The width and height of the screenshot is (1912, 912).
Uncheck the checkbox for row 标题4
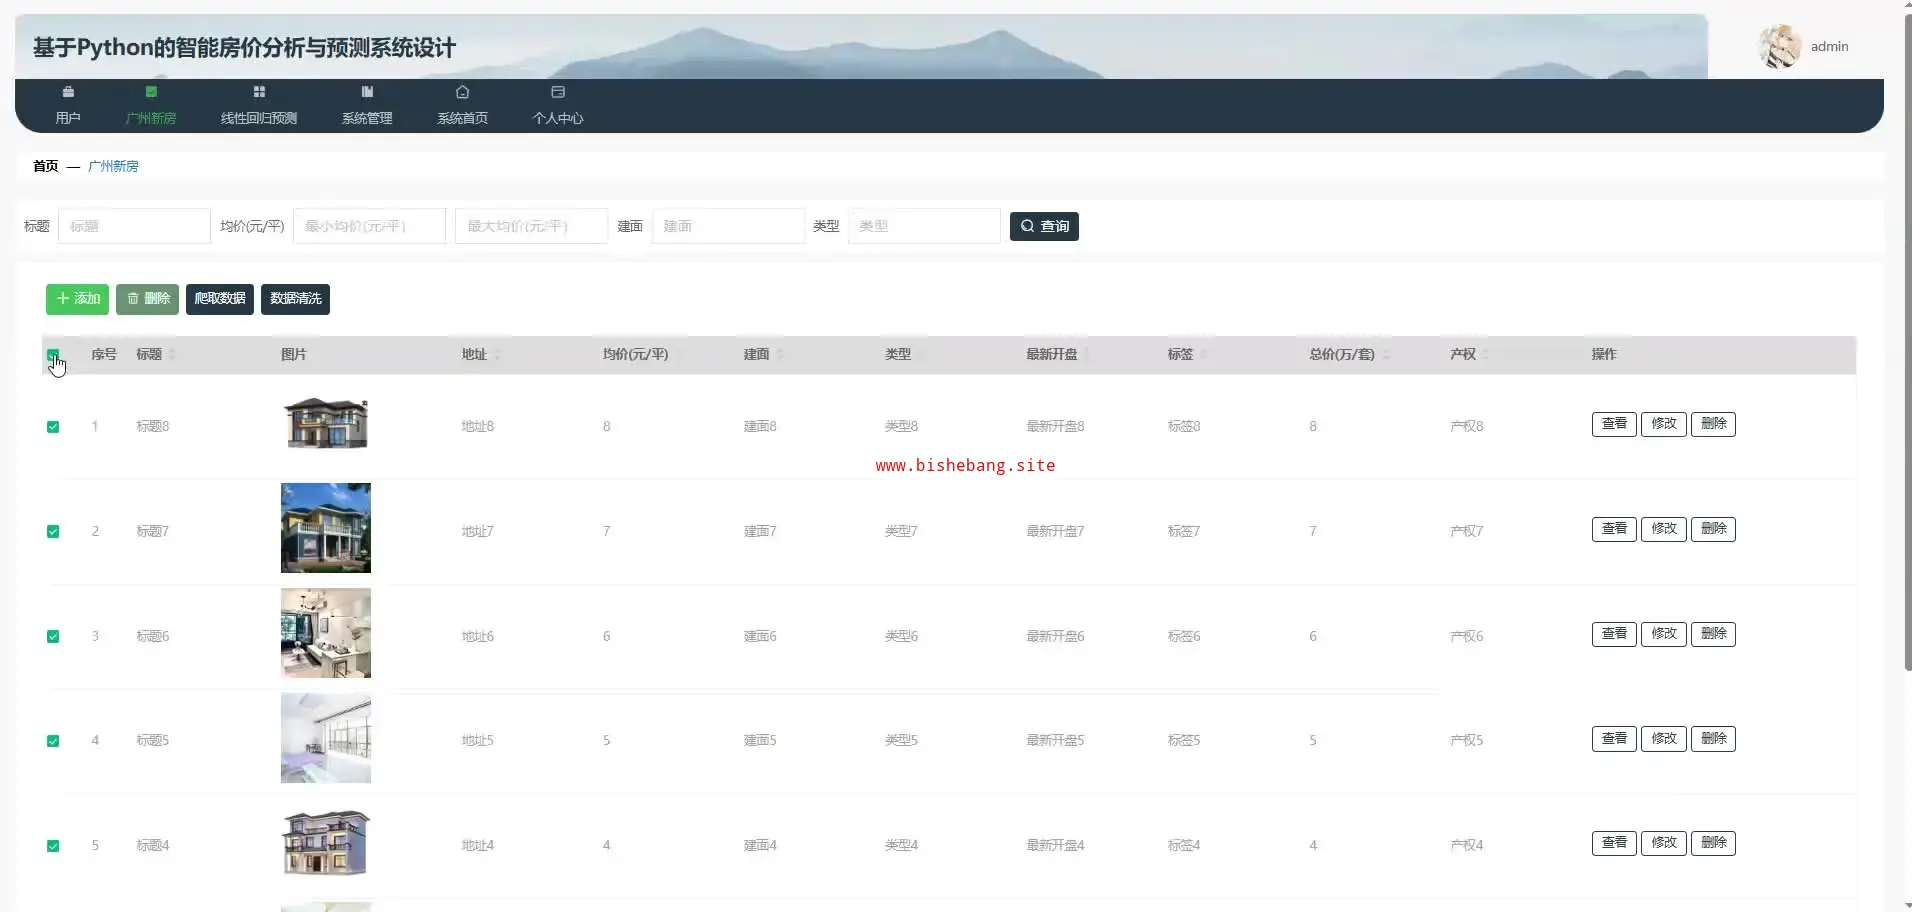[x=53, y=846]
